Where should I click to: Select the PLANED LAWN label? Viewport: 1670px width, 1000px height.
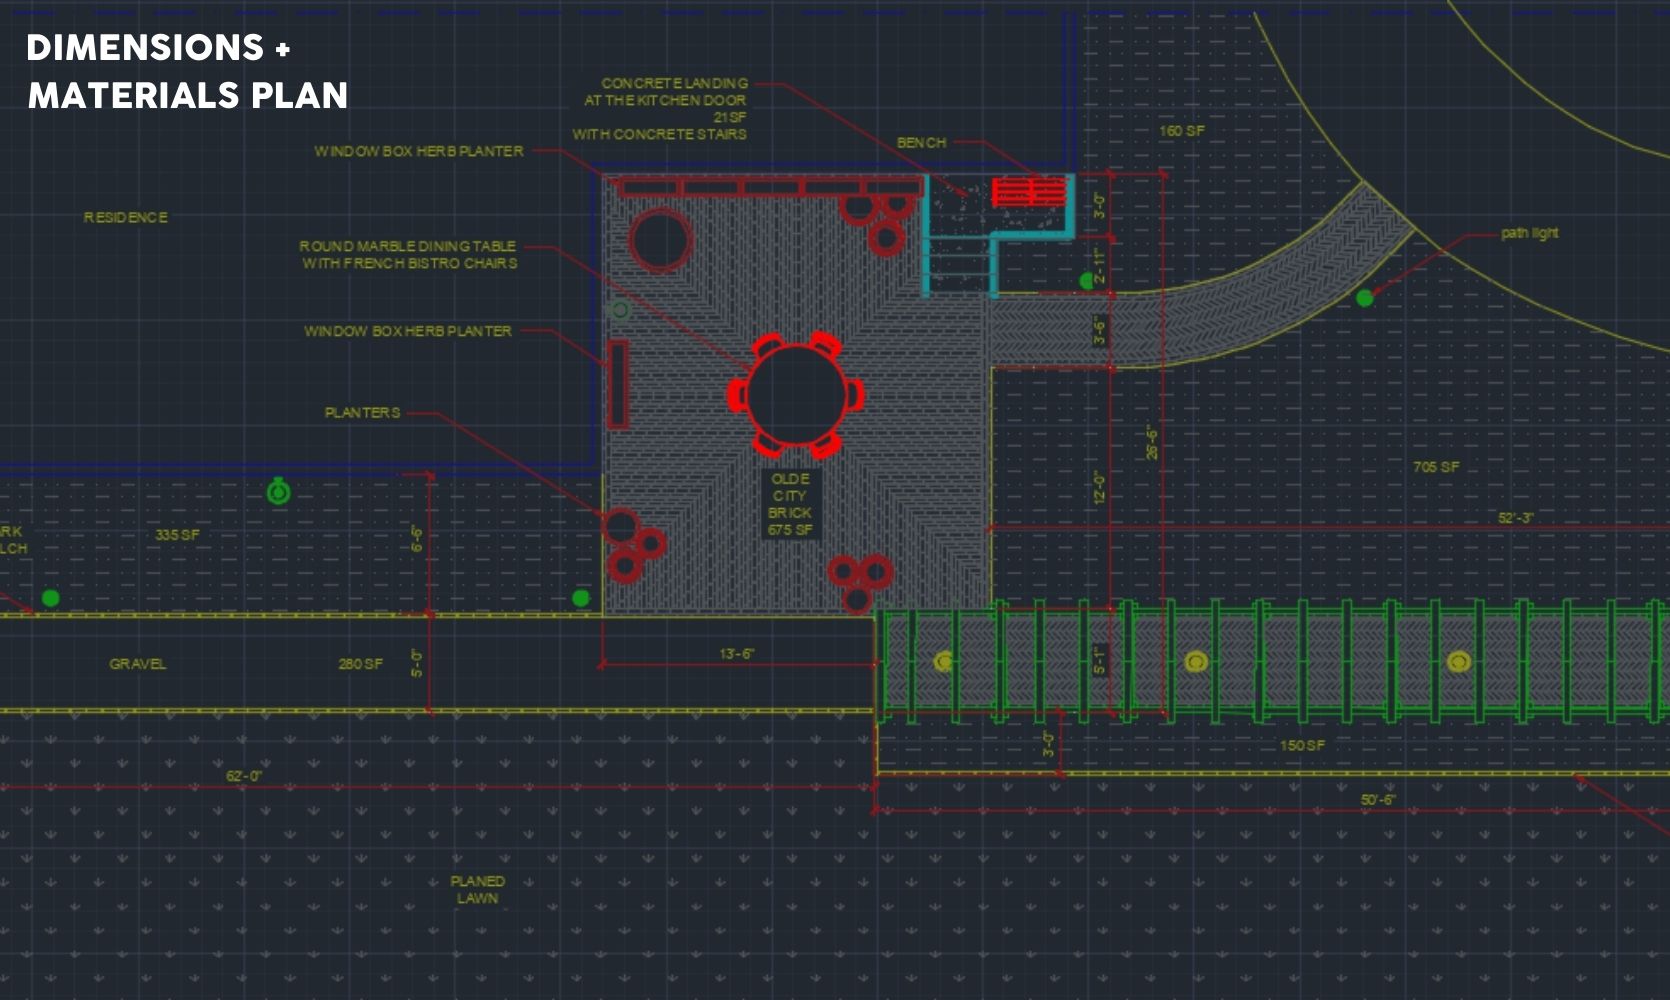pyautogui.click(x=477, y=889)
